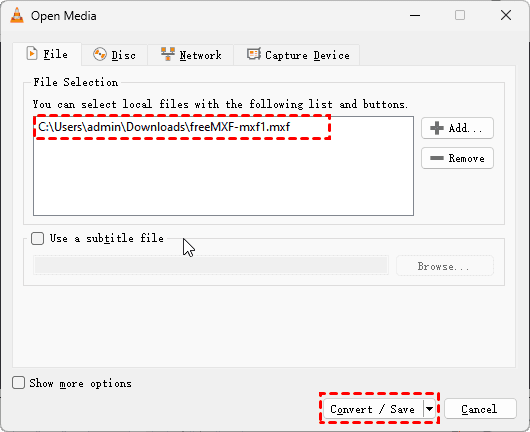The image size is (530, 432).
Task: Enable the Use a subtitle file checkbox
Action: coord(37,238)
